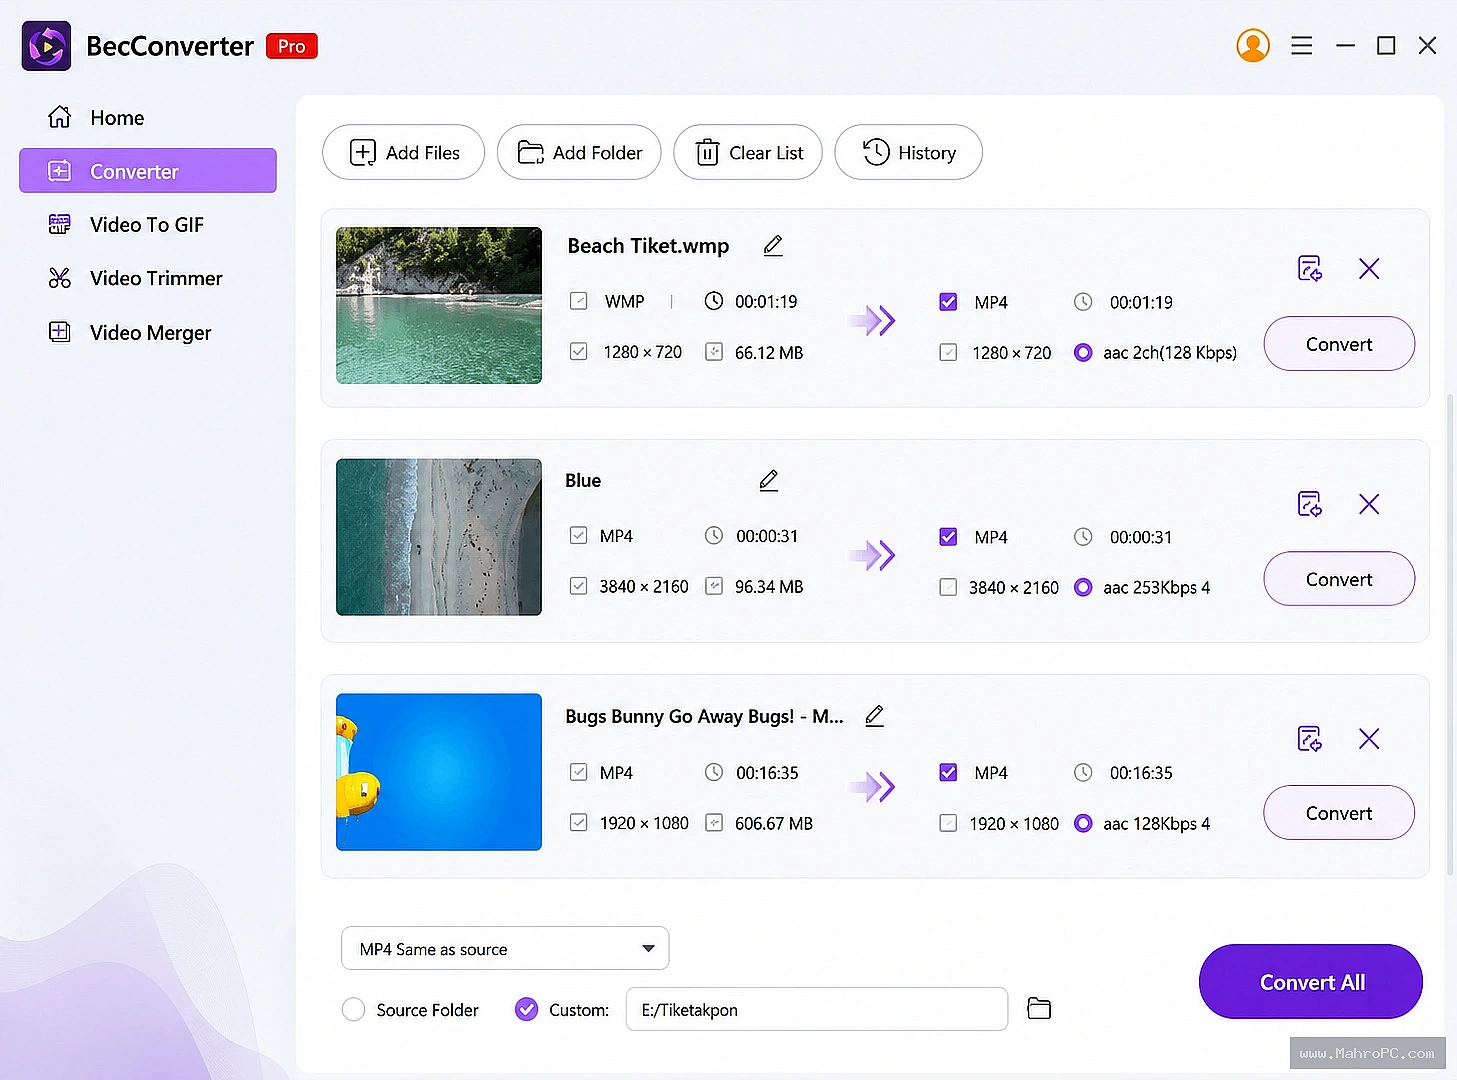Click the Blue source MP4 format checkbox
This screenshot has width=1457, height=1080.
[578, 536]
